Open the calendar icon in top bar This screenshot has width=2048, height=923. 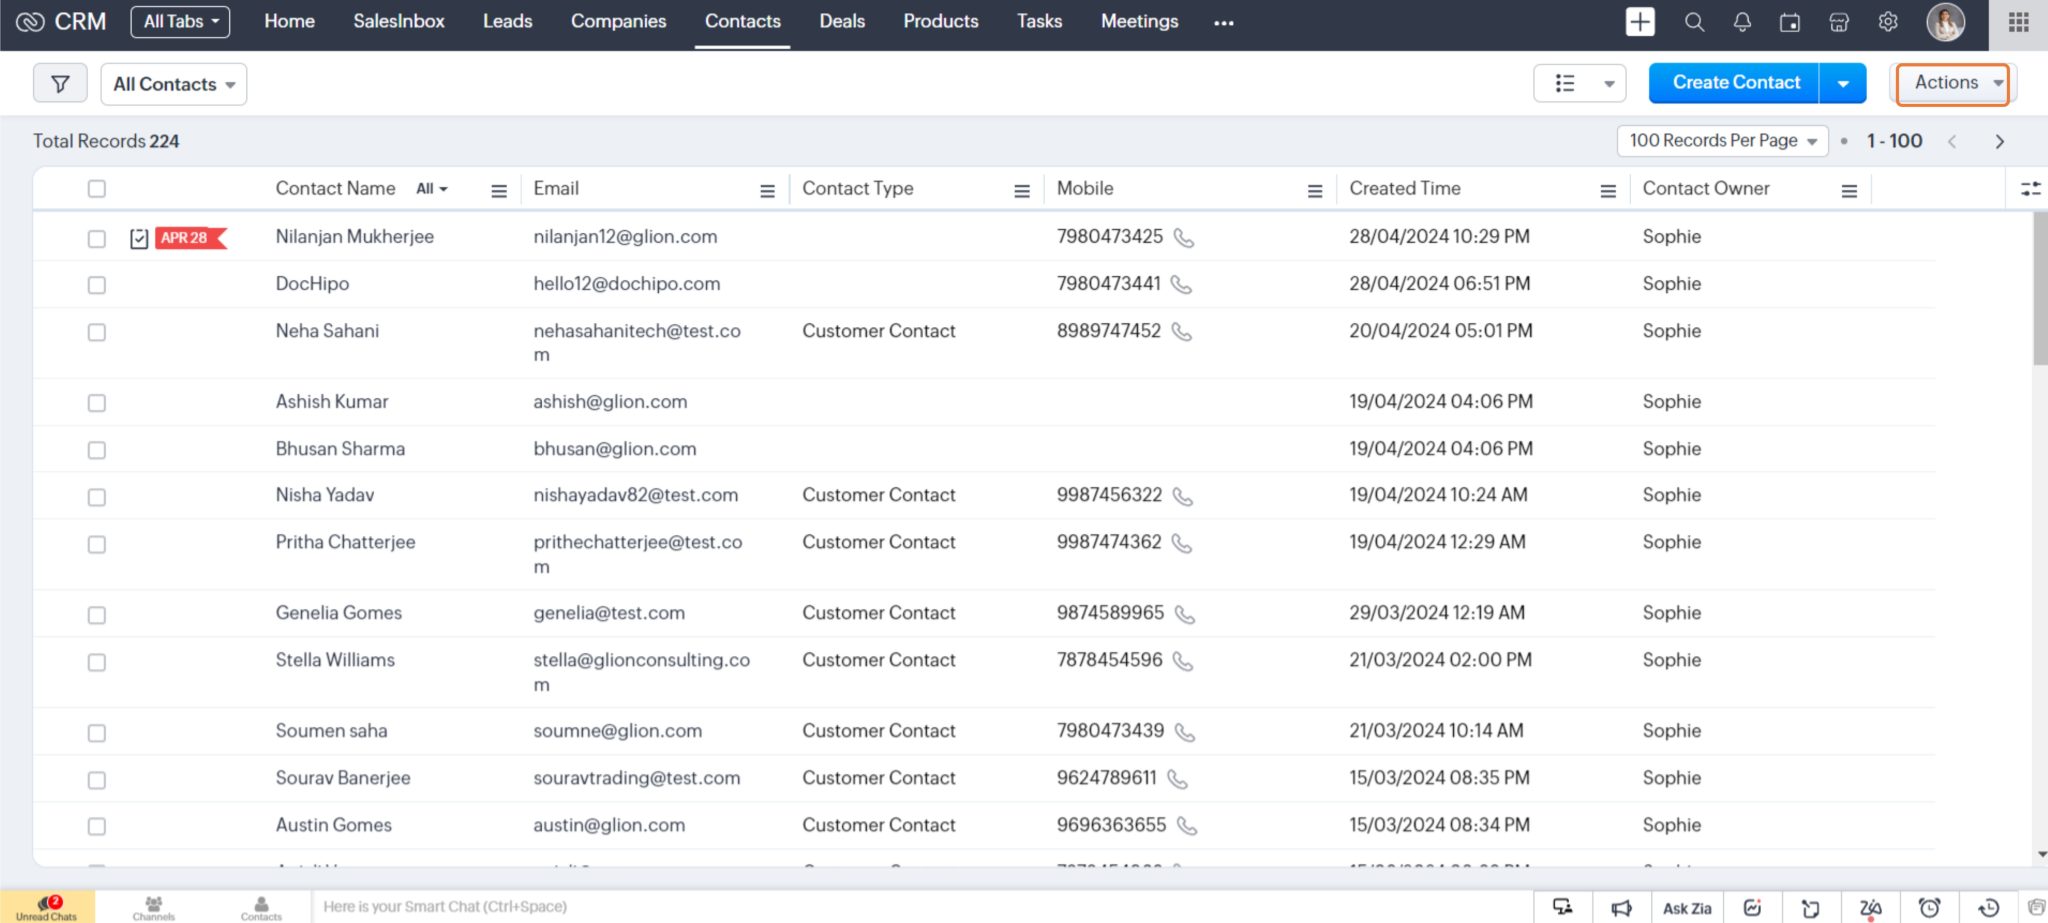[1791, 21]
